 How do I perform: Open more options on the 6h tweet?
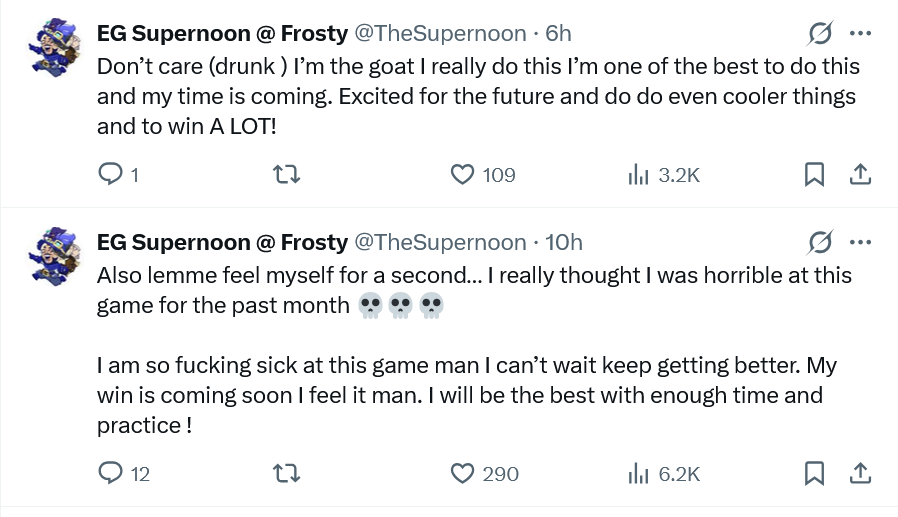pos(860,34)
